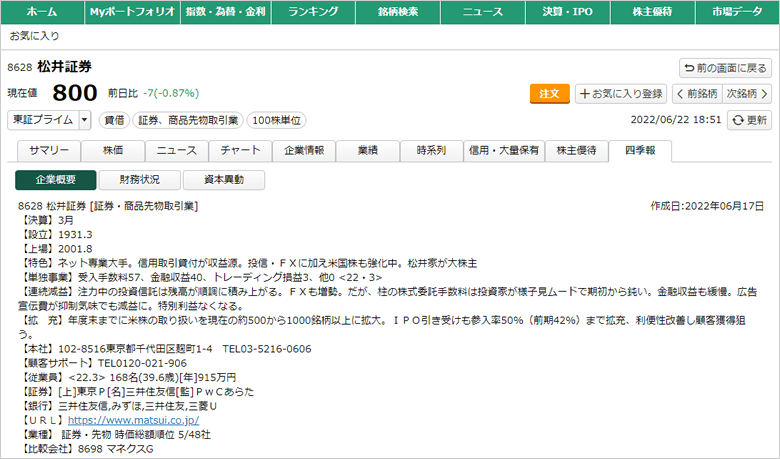Switch to the 業績 tab
Viewport: 780px width, 459px height.
[x=368, y=151]
